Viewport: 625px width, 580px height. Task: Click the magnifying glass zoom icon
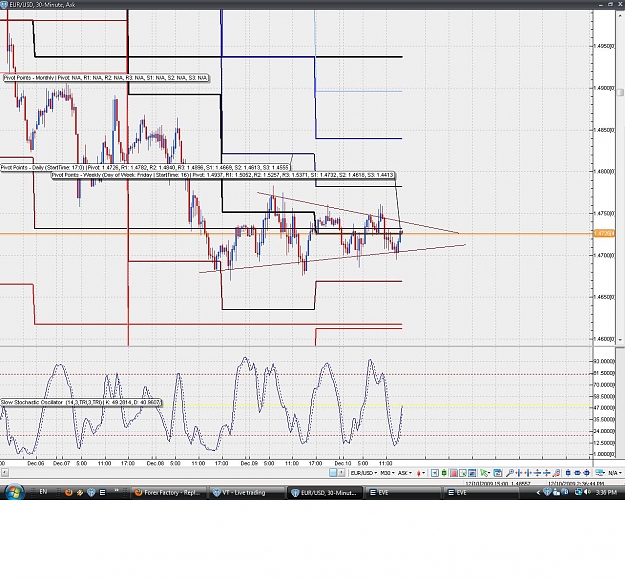510,473
